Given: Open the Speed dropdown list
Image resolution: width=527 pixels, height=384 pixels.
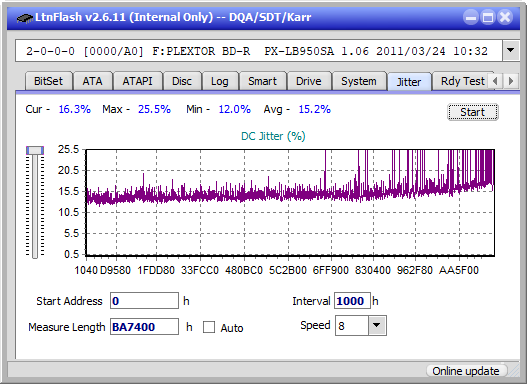Looking at the screenshot, I should coord(377,325).
